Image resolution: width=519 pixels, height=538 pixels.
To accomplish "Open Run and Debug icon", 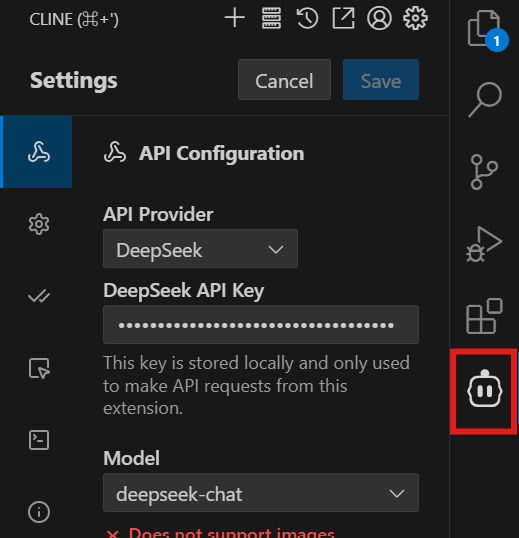I will 484,244.
